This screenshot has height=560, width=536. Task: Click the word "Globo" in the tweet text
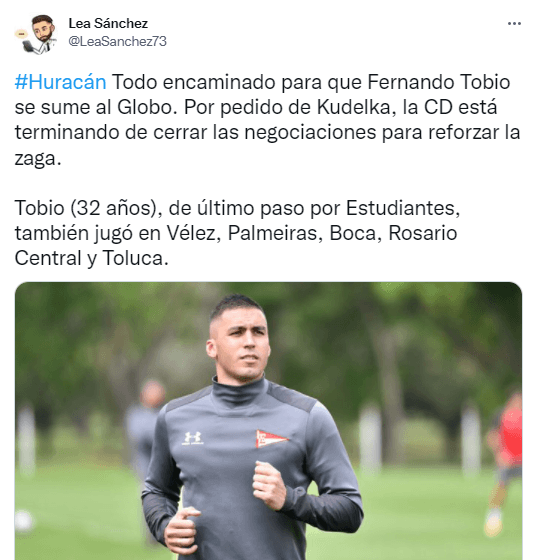pyautogui.click(x=147, y=107)
